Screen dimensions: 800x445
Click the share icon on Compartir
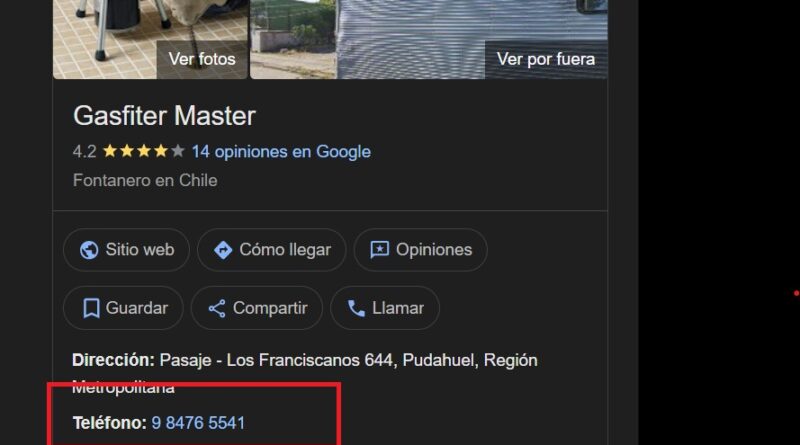point(217,309)
